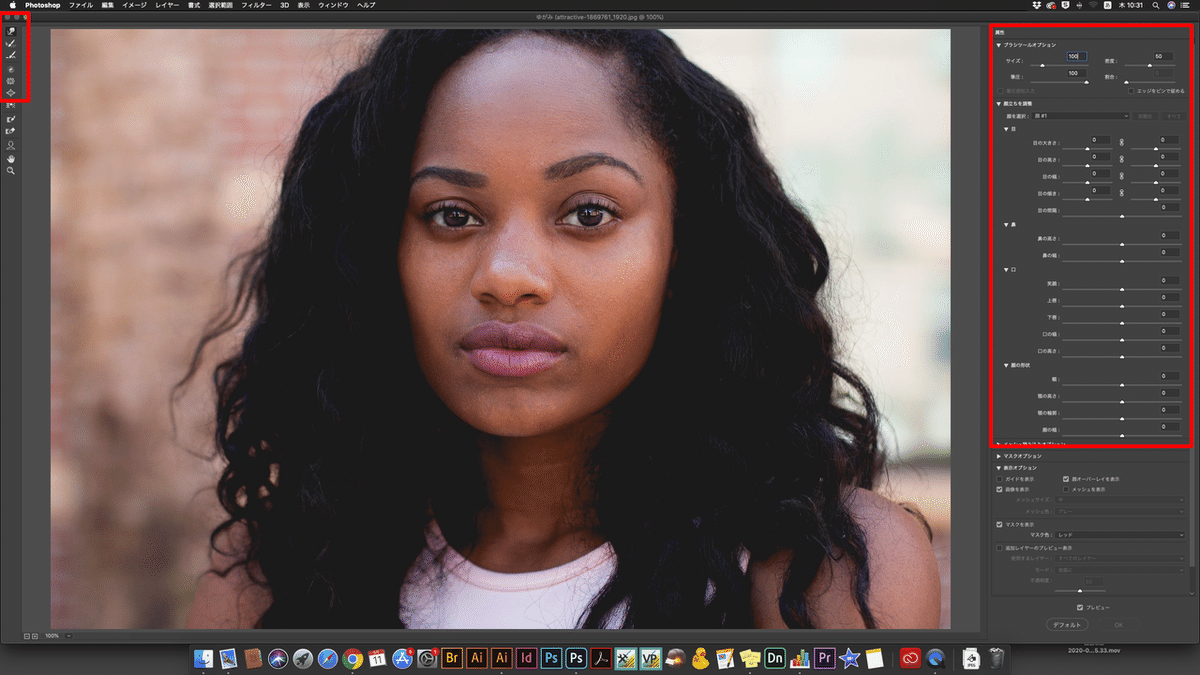This screenshot has height=675, width=1200.
Task: Select the Thaw Mask tool
Action: [11, 131]
